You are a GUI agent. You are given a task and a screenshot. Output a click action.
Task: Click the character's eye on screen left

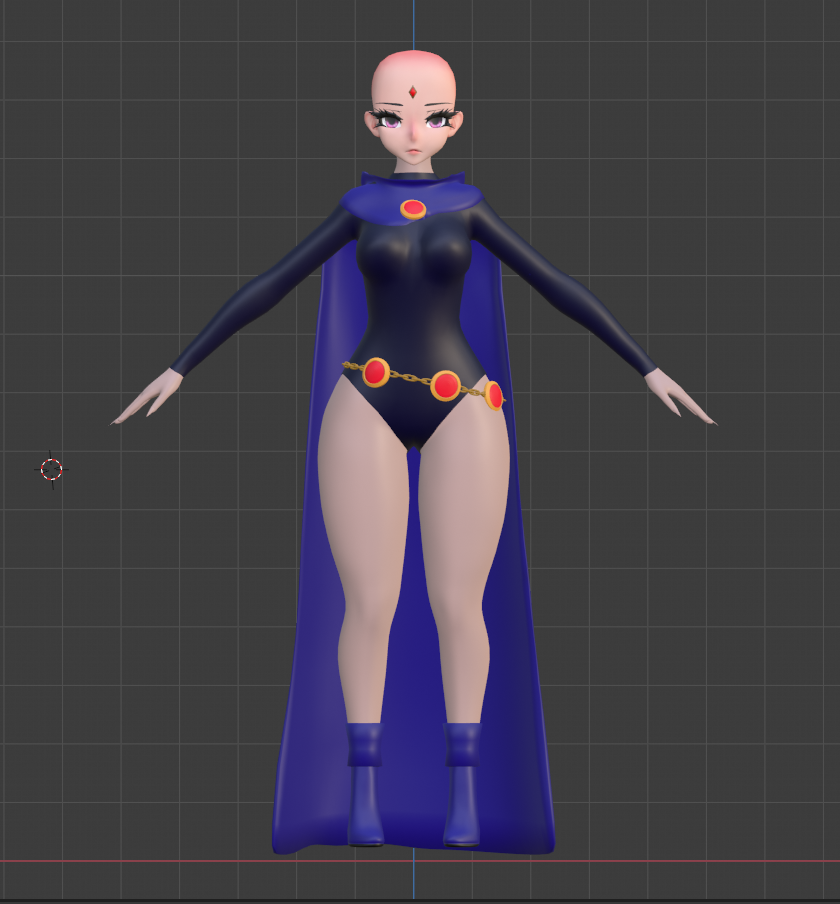(390, 122)
